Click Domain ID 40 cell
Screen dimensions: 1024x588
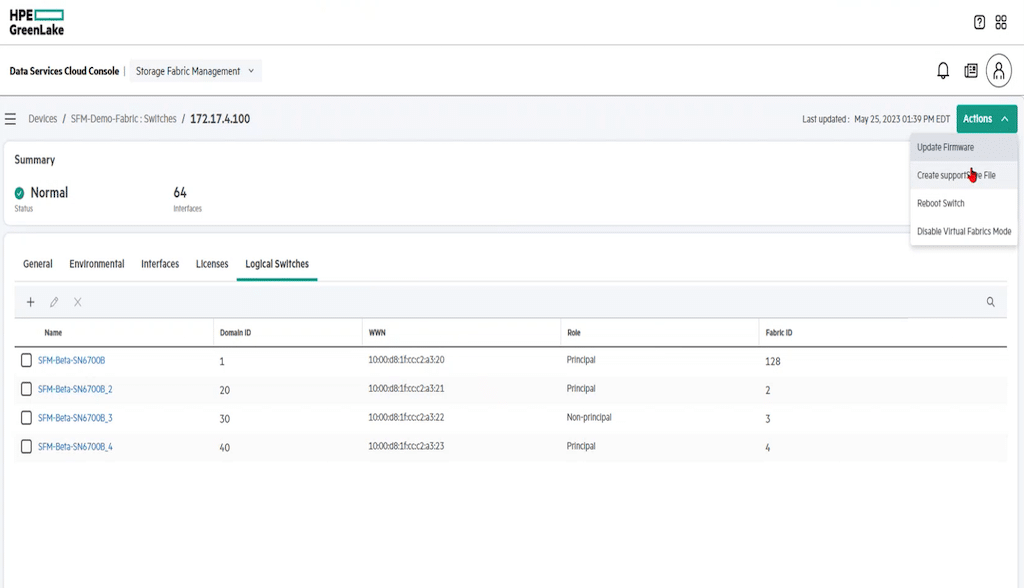[x=225, y=448]
